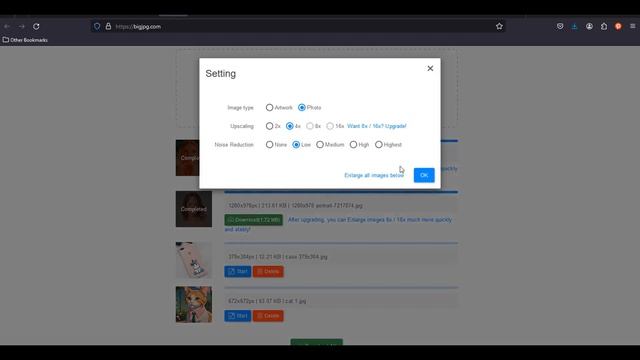The width and height of the screenshot is (640, 360).
Task: Go back using the browser back arrow
Action: (x=7, y=27)
